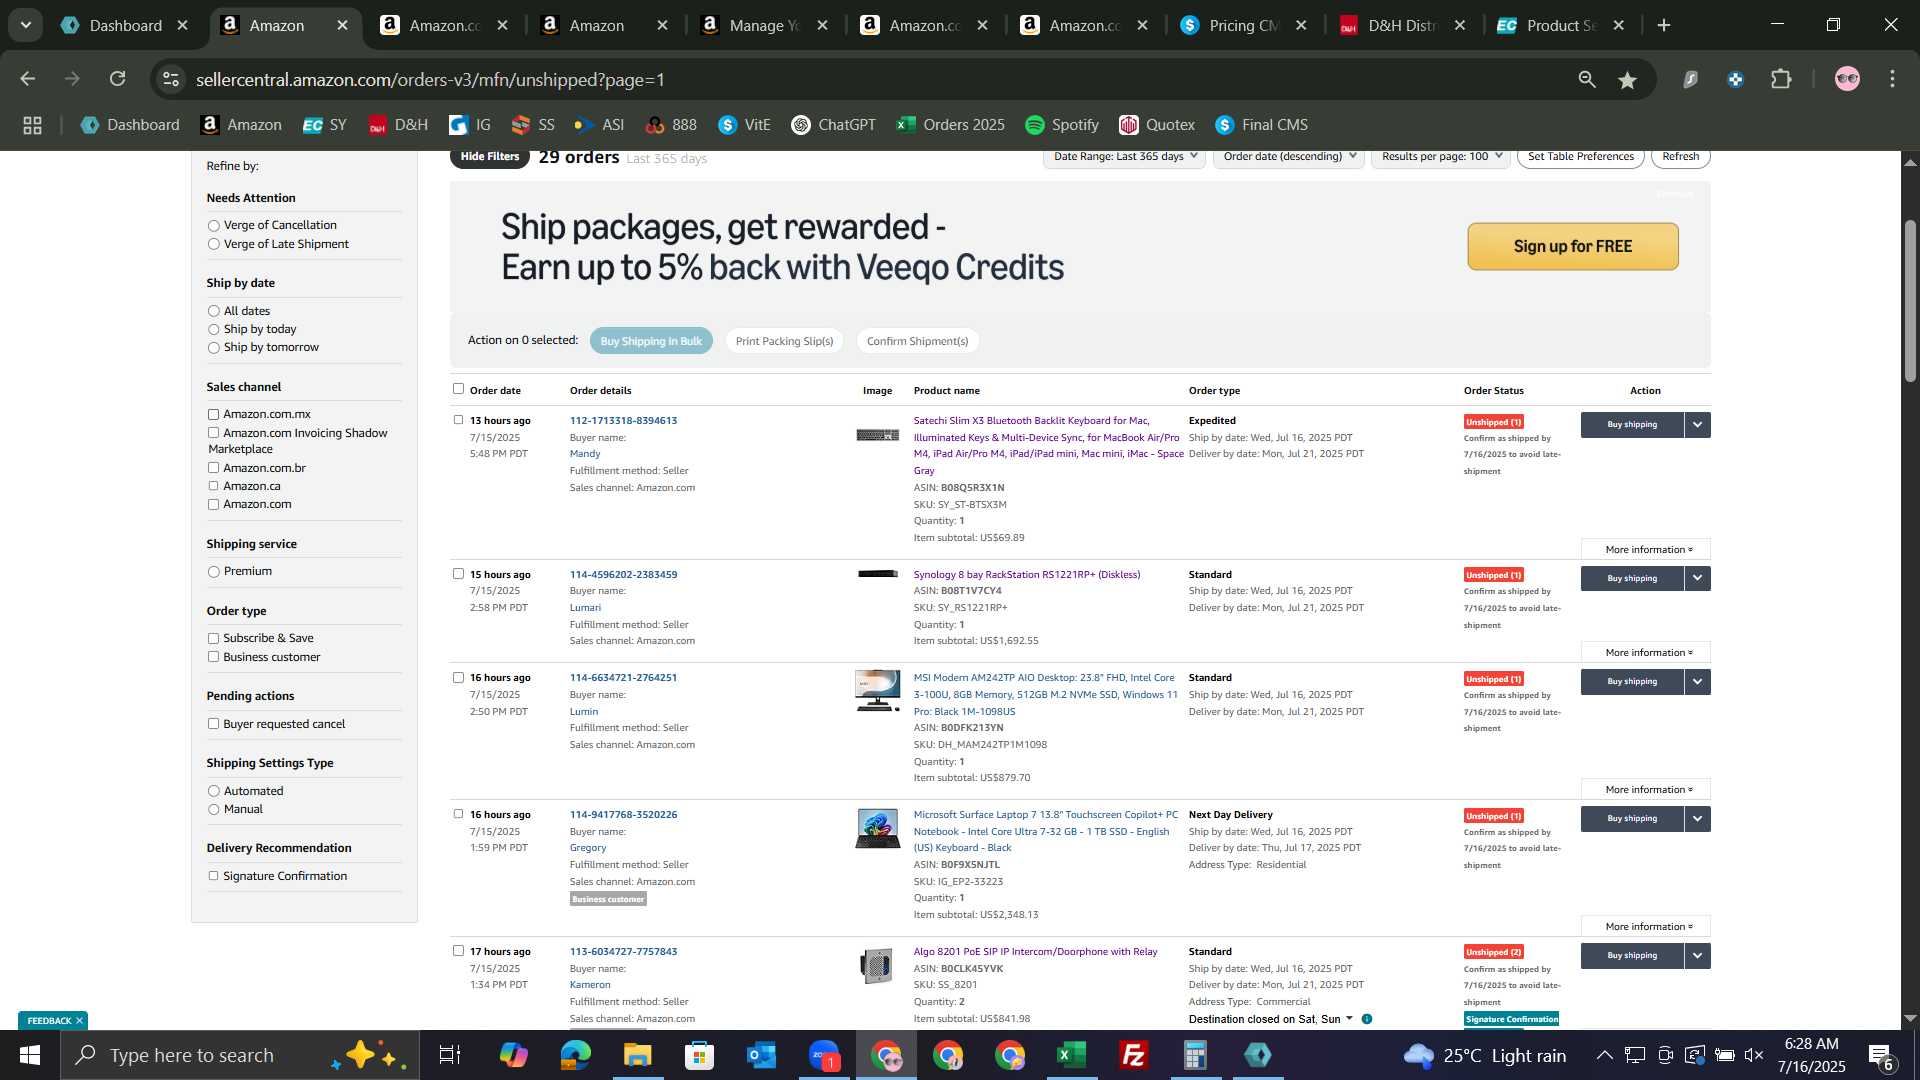Check the Business customer filter
Screen dimensions: 1920x1080
(213, 657)
